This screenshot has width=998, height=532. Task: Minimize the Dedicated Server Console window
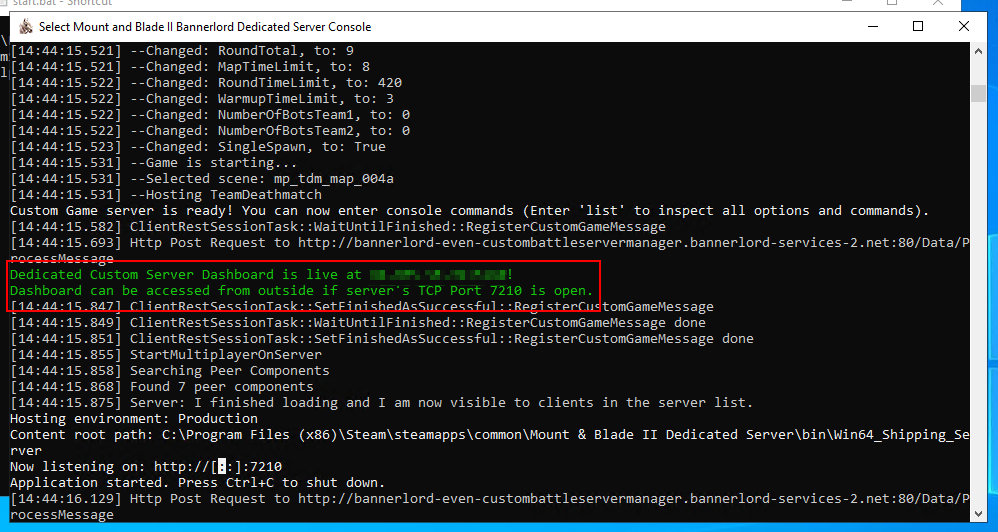click(873, 26)
